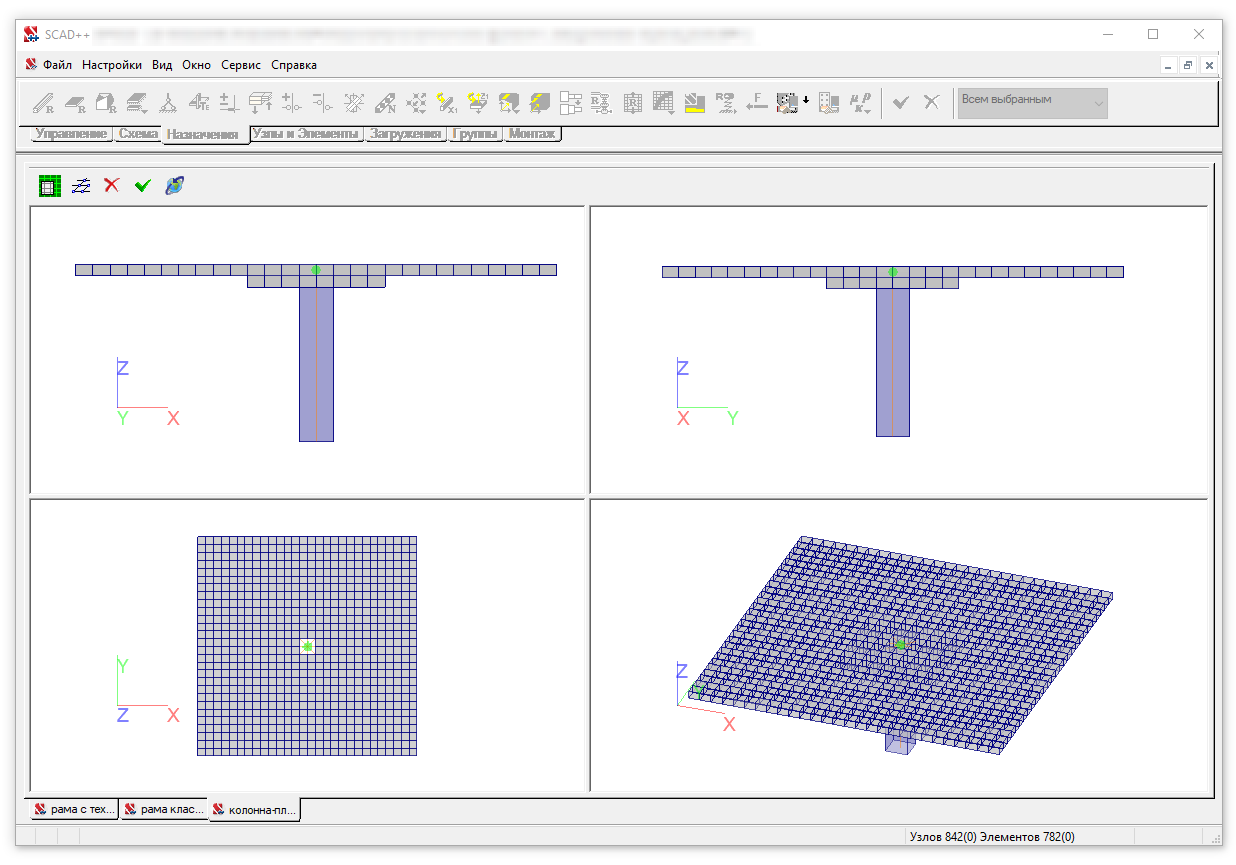
Task: Click the X1 local axes orientation icon
Action: (447, 102)
